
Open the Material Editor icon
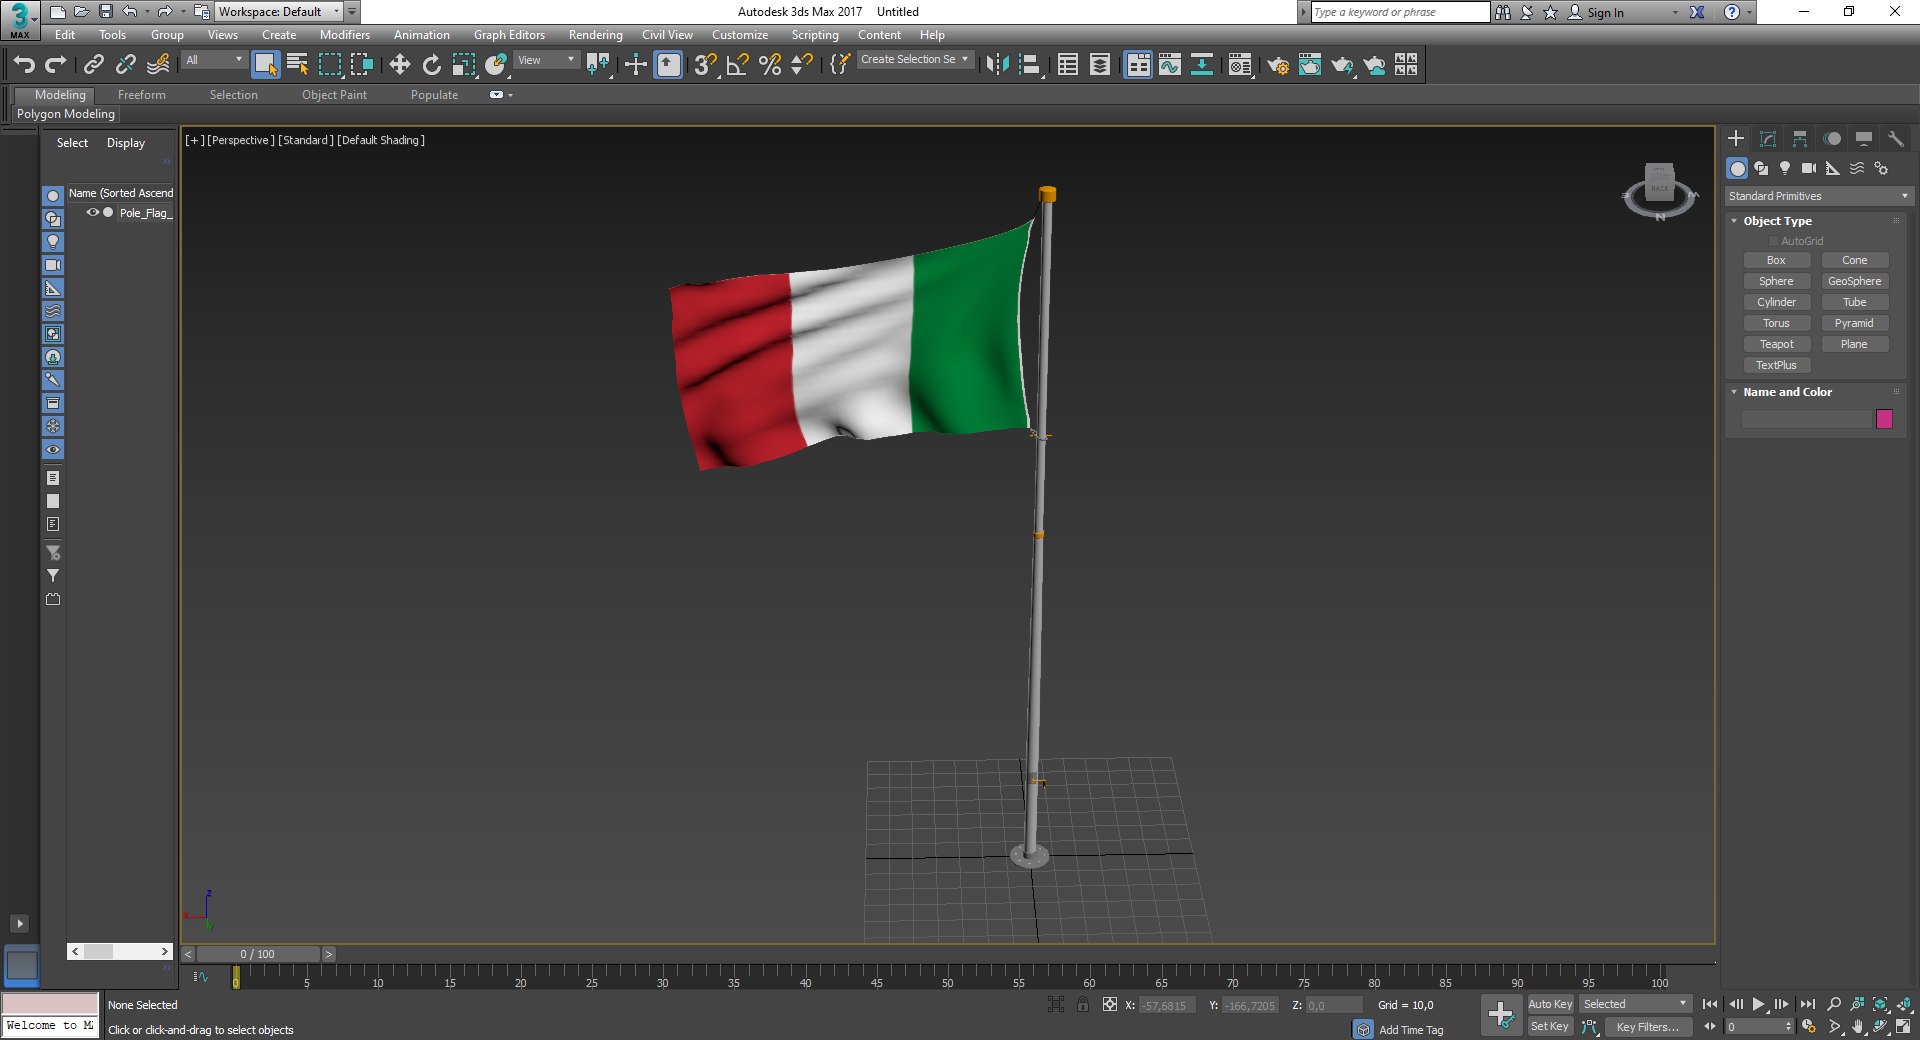[x=1240, y=65]
